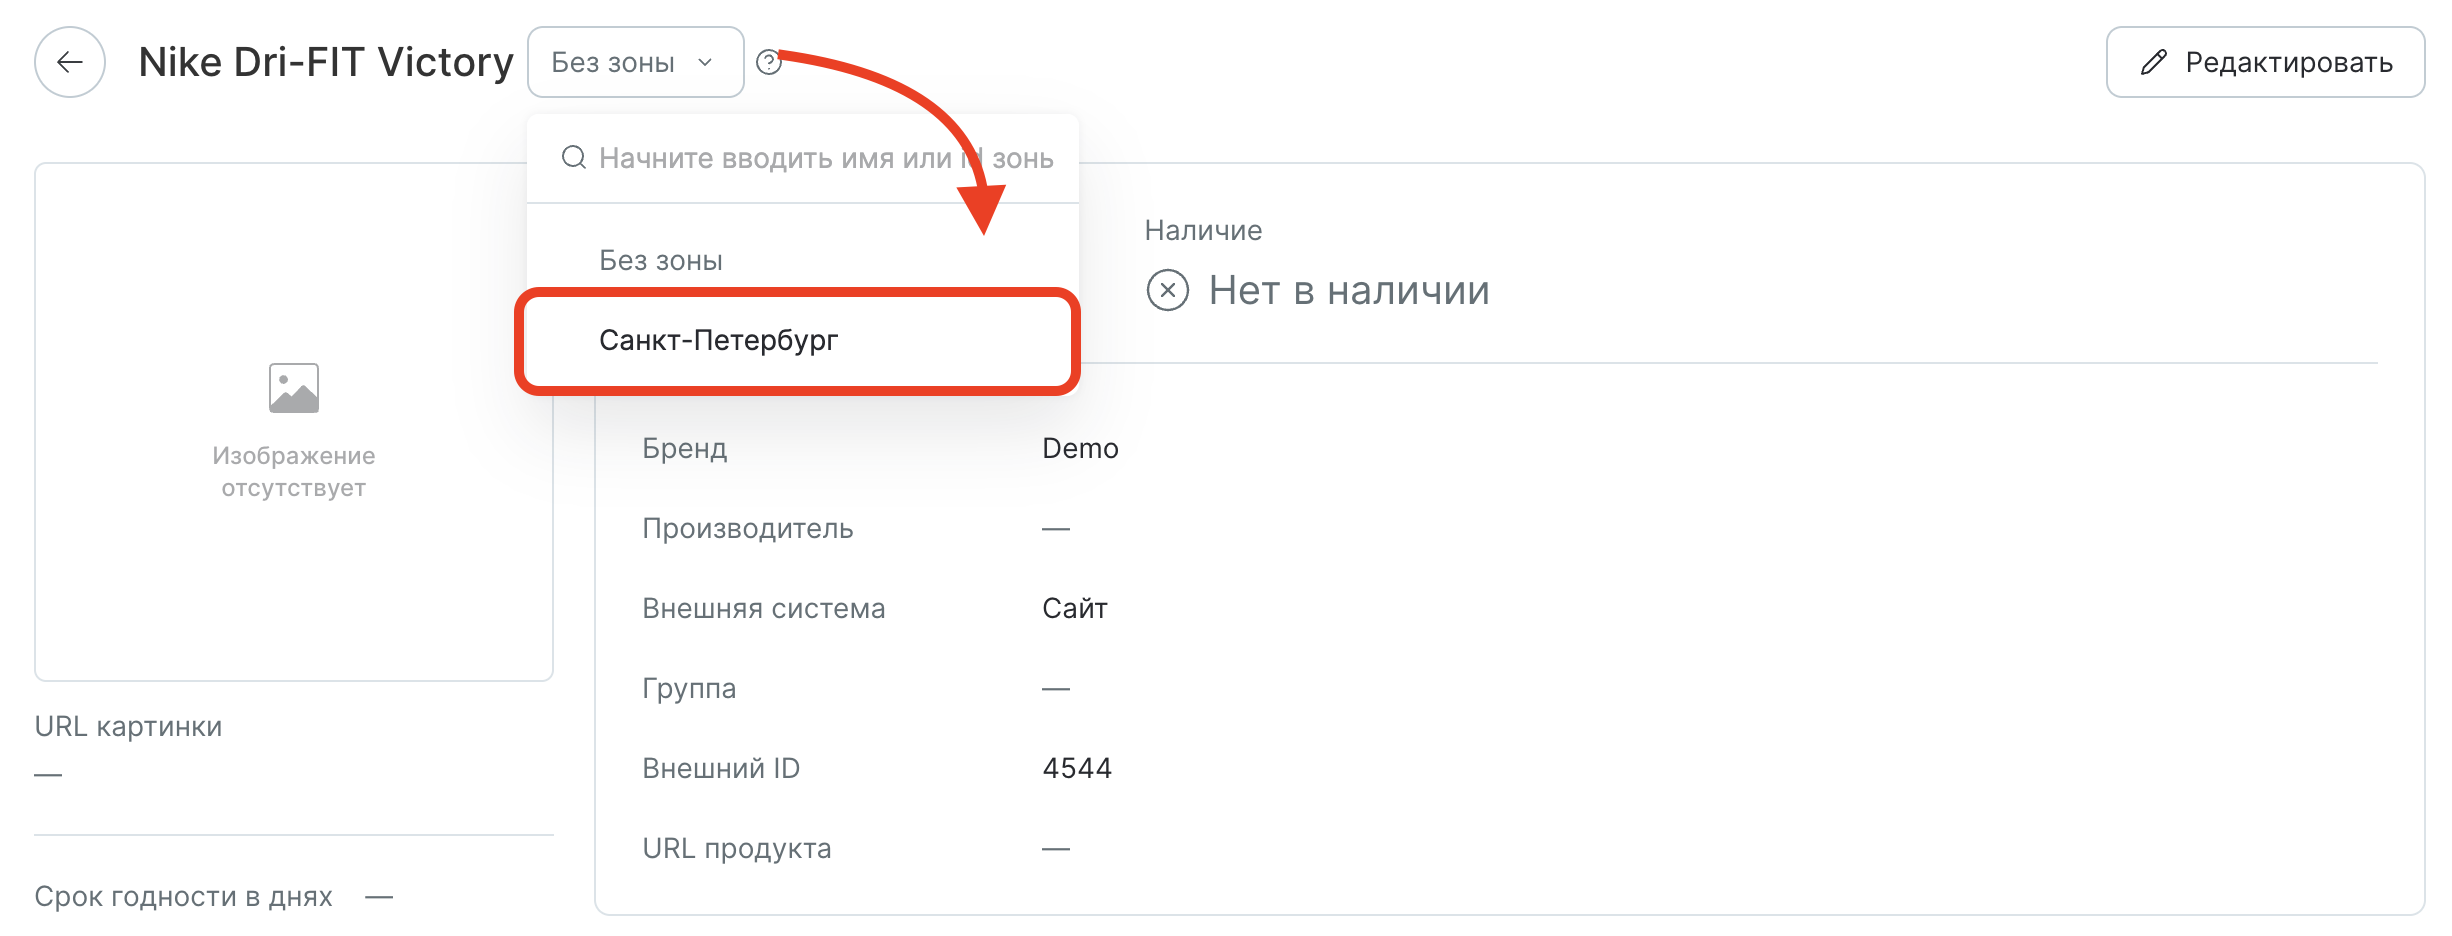Click the Nike Dri-FIT Victory title

pos(326,62)
